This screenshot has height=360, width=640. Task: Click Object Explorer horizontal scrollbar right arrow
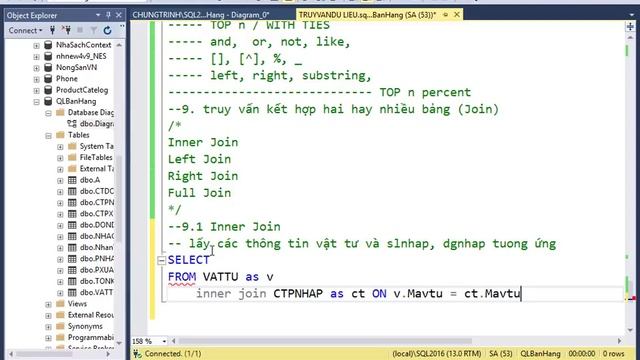pyautogui.click(x=108, y=354)
